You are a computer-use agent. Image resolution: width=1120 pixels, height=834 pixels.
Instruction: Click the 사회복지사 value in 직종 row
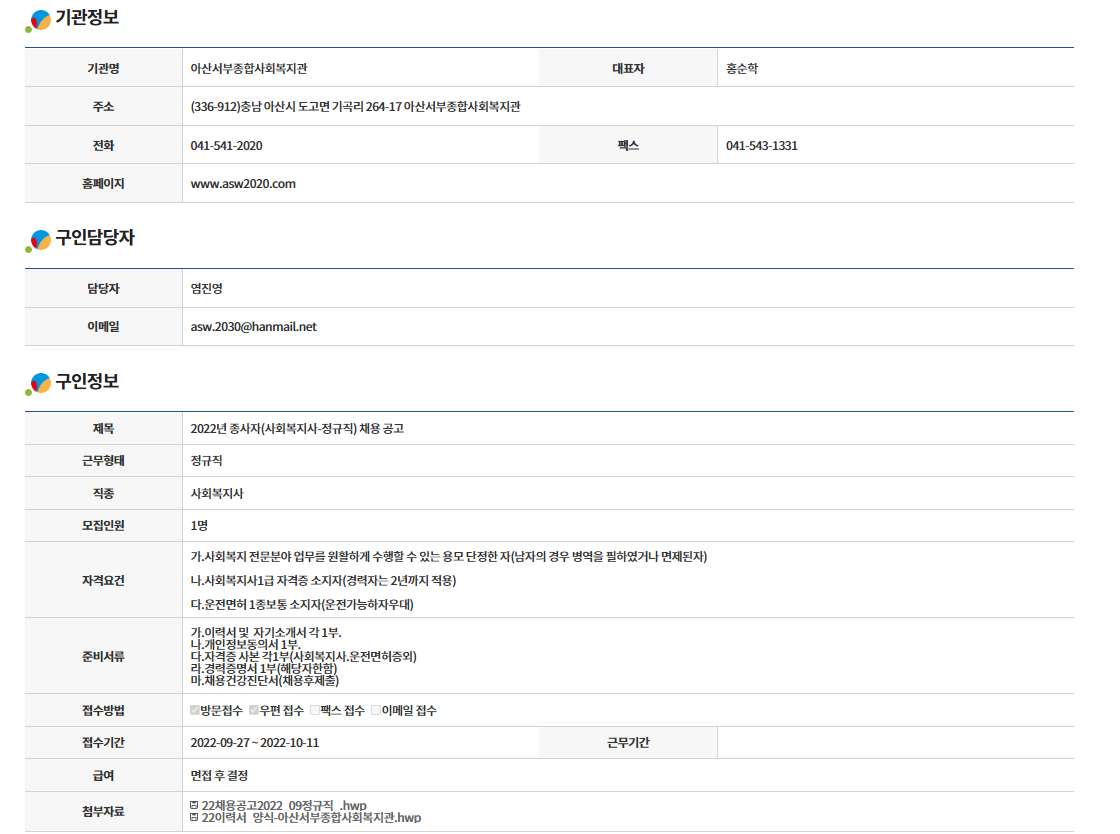[217, 493]
